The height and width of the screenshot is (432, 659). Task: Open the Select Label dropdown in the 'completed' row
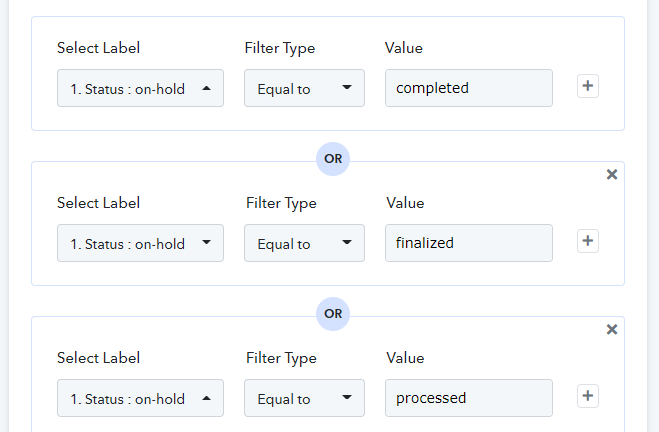coord(140,88)
